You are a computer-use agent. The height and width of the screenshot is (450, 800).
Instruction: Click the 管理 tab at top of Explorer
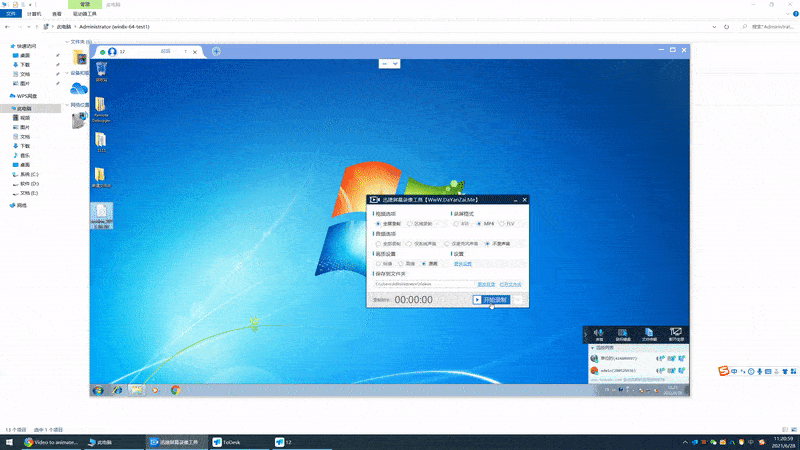(85, 4)
